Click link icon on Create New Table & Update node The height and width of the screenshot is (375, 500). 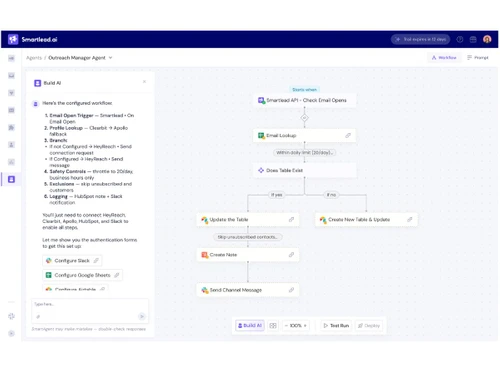(410, 219)
